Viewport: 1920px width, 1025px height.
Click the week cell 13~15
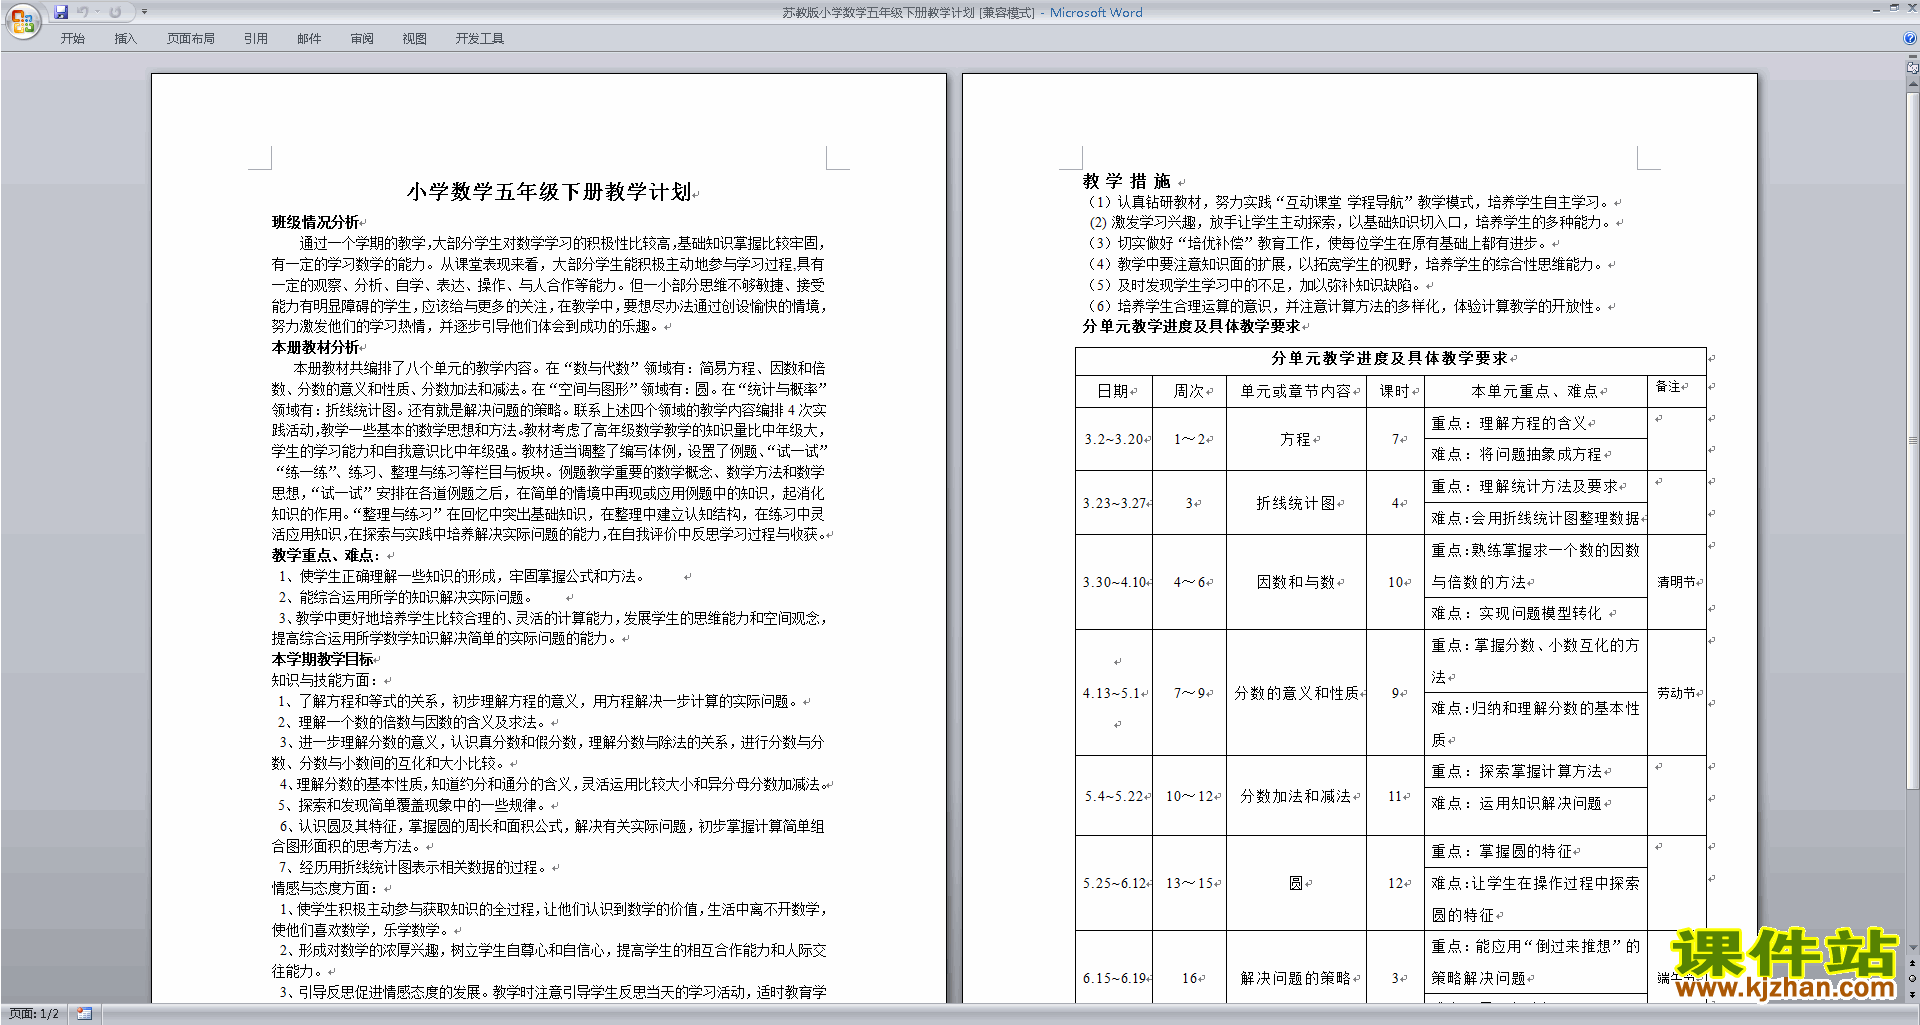(x=1189, y=884)
